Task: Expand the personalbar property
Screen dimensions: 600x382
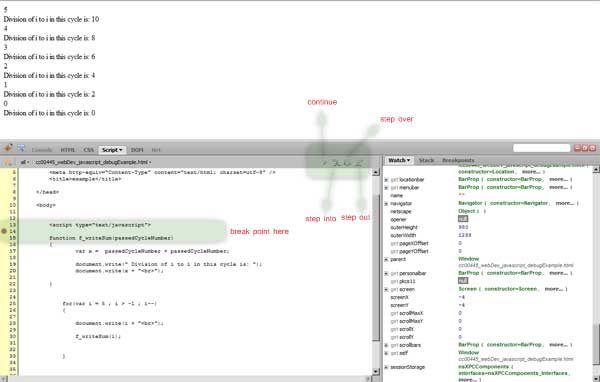Action: pyautogui.click(x=386, y=273)
